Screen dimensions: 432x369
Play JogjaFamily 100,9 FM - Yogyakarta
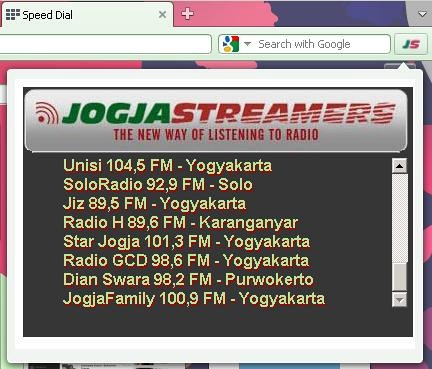pos(194,298)
